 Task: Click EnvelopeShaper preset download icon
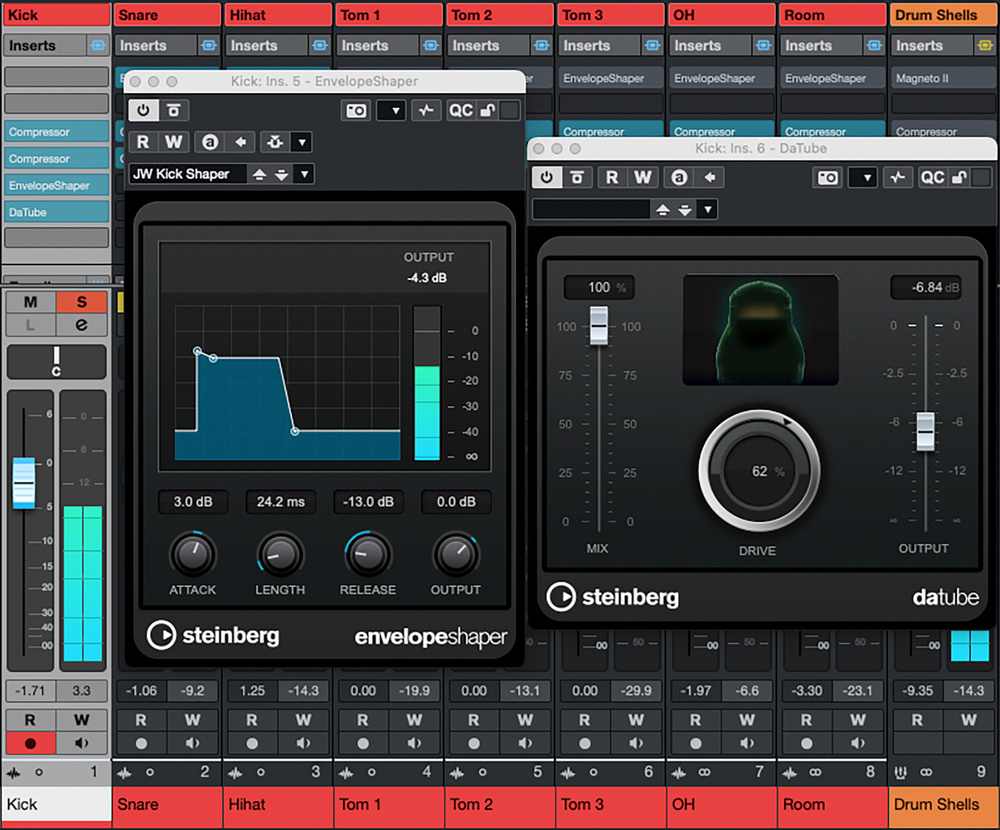pos(276,142)
